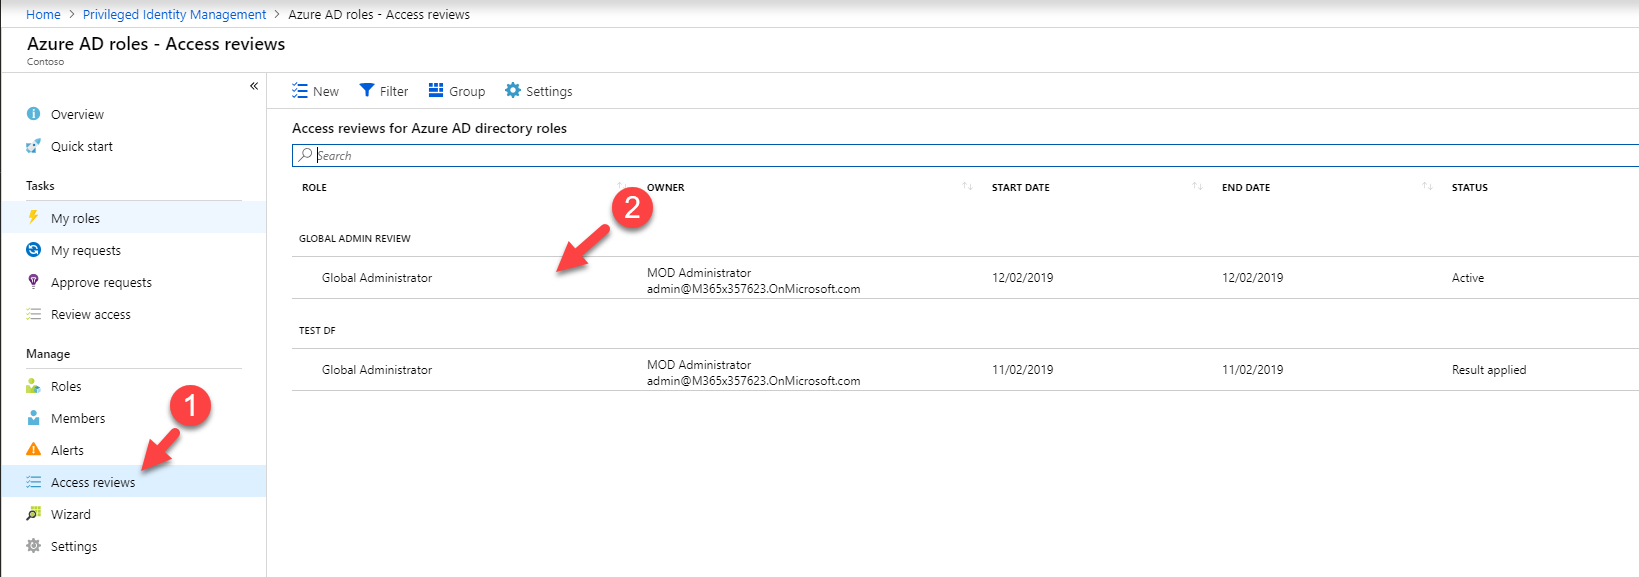Click the Members person icon
This screenshot has width=1639, height=577.
(x=33, y=418)
